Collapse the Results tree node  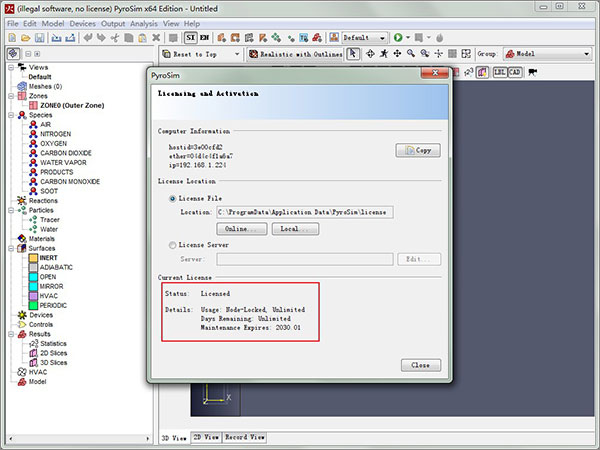click(x=11, y=334)
